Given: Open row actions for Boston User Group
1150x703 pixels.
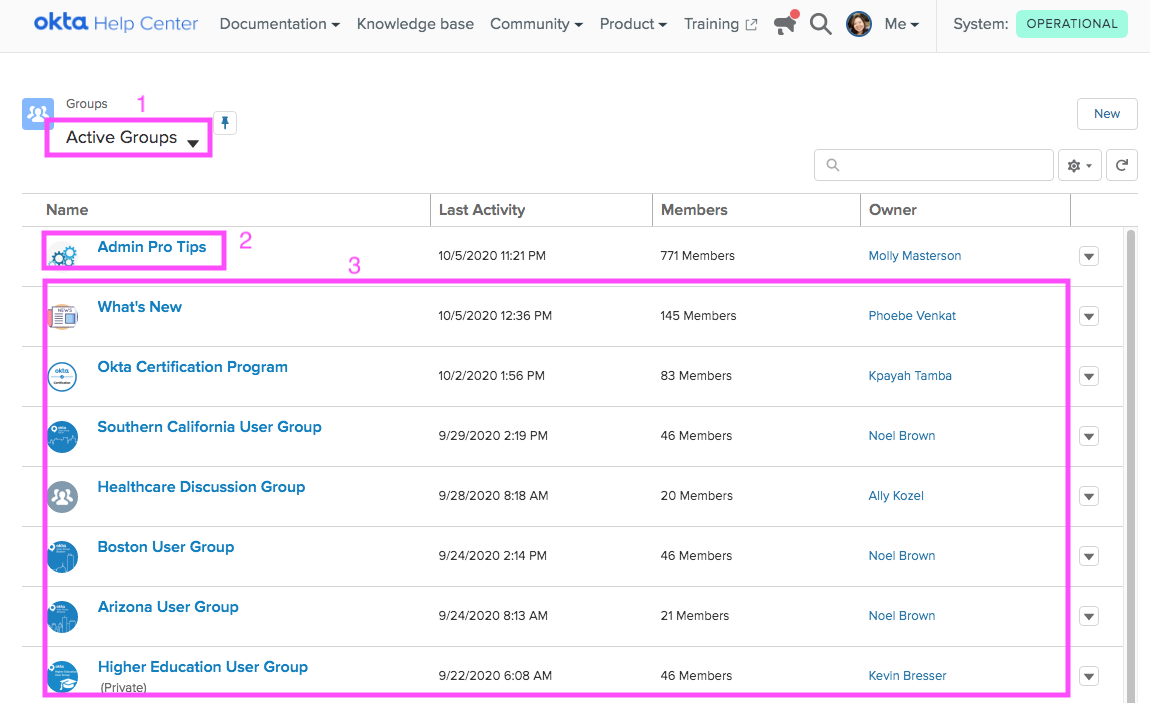Looking at the screenshot, I should 1089,556.
